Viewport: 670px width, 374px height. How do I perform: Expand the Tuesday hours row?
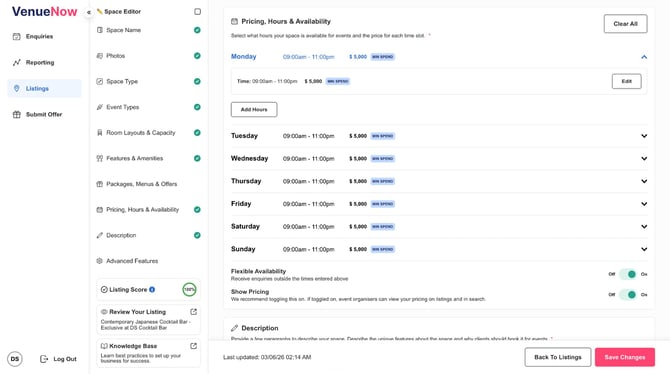[x=644, y=136]
